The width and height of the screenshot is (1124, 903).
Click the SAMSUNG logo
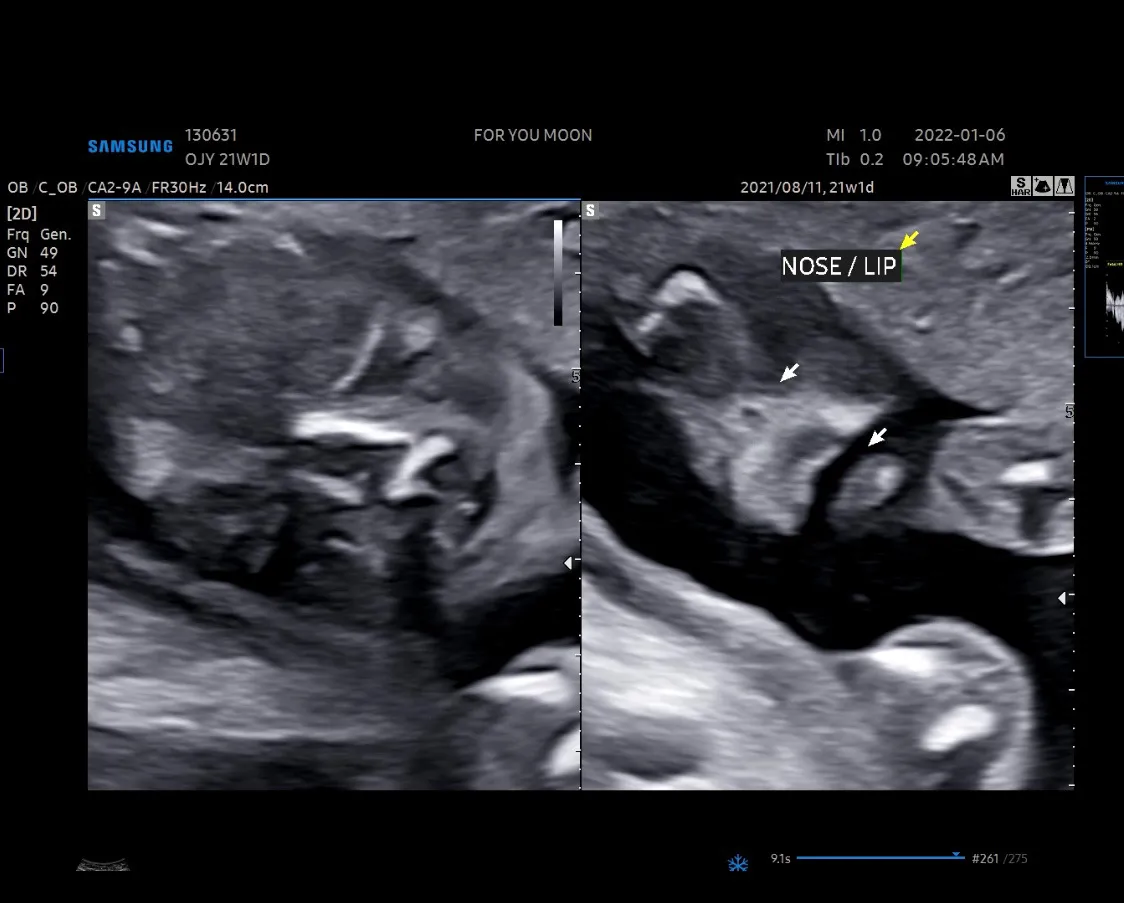pos(130,146)
